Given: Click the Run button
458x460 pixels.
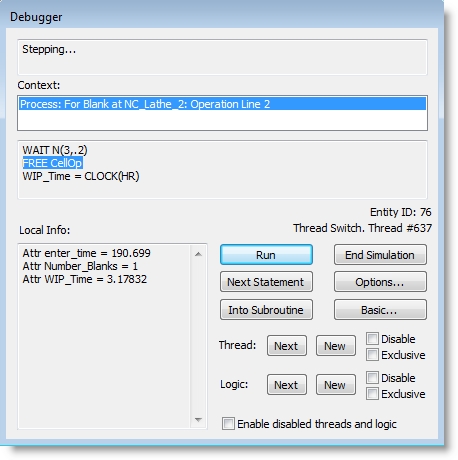Looking at the screenshot, I should pos(266,255).
